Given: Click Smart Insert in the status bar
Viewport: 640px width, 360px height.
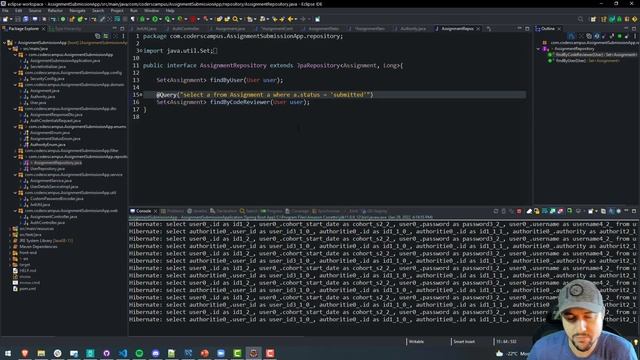Looking at the screenshot, I should tap(464, 342).
